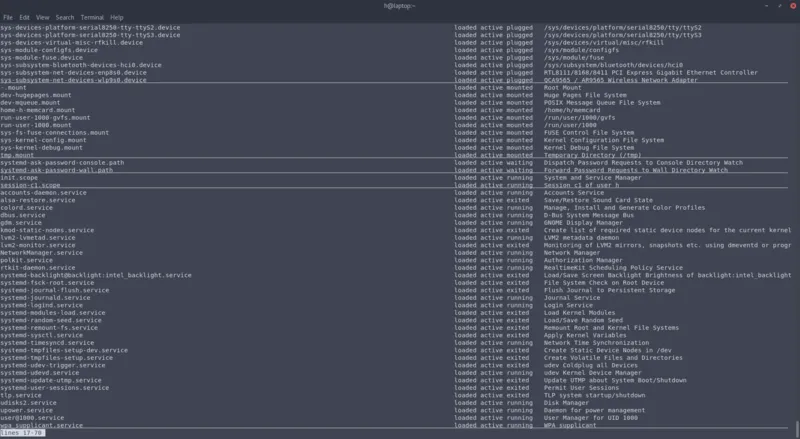
Task: Open the Help menu
Action: [117, 17]
